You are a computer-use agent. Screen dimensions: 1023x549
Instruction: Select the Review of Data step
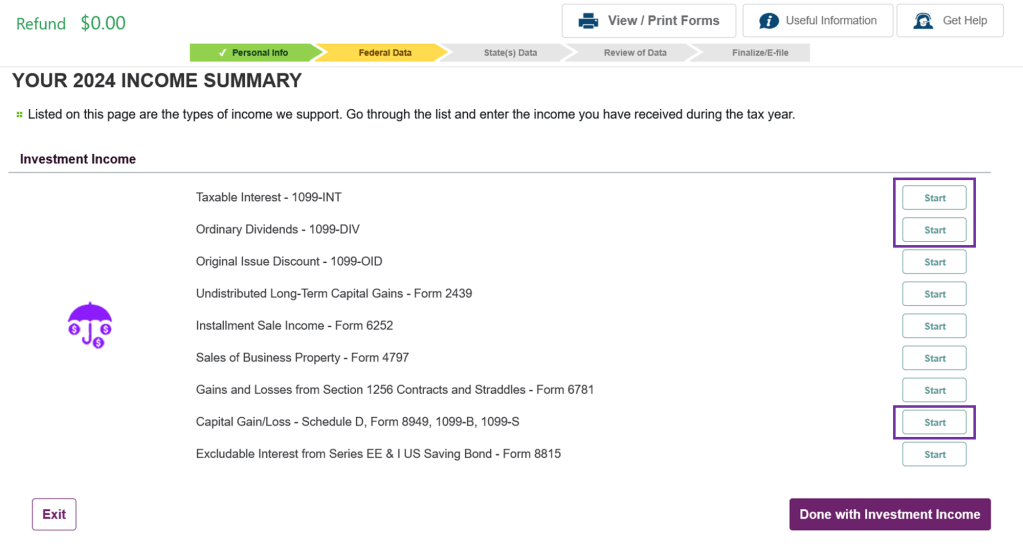click(x=634, y=53)
